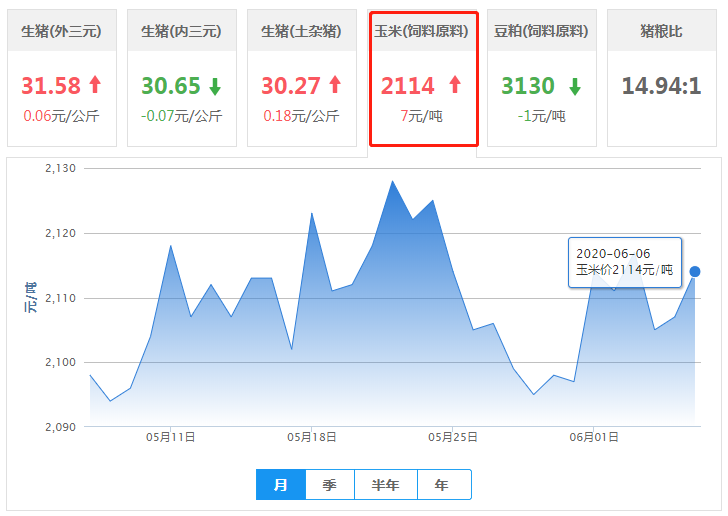Image resolution: width=728 pixels, height=516 pixels.
Task: Switch to the 豆粕(饲料原料) tab
Action: pos(542,31)
